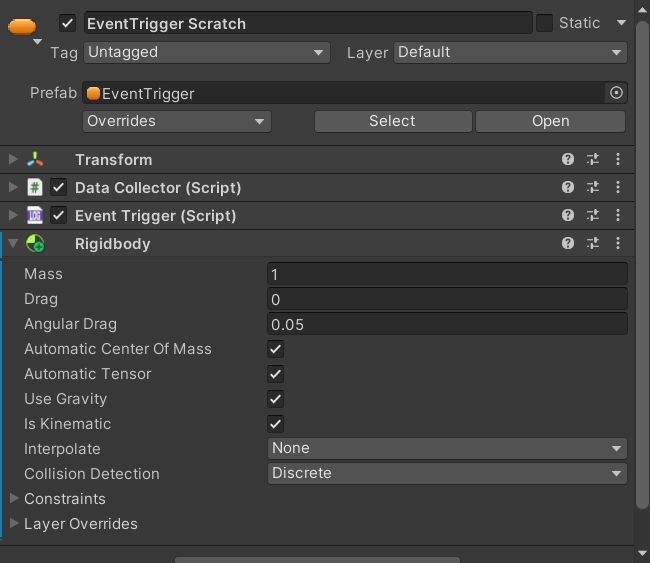Expand the Layer Overrides section

point(14,523)
